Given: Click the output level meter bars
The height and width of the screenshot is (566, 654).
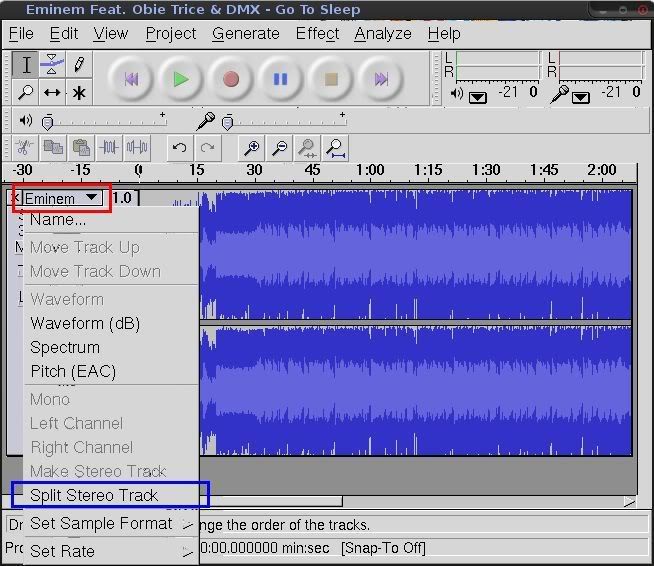Looking at the screenshot, I should click(x=498, y=66).
